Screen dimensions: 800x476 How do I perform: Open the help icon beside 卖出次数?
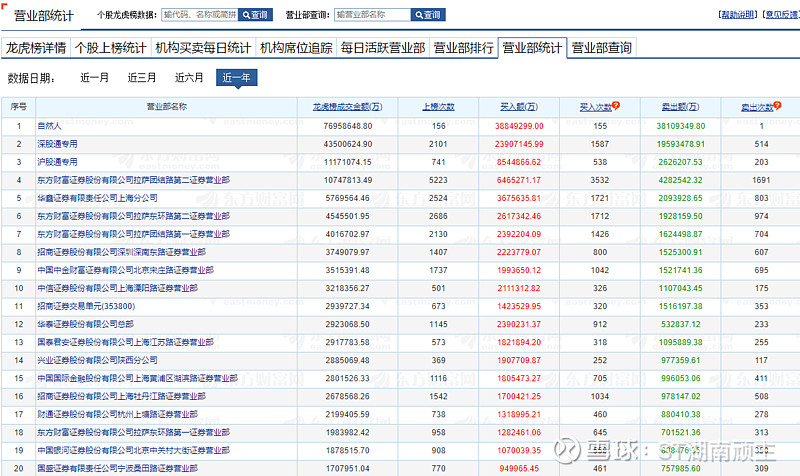pos(777,105)
